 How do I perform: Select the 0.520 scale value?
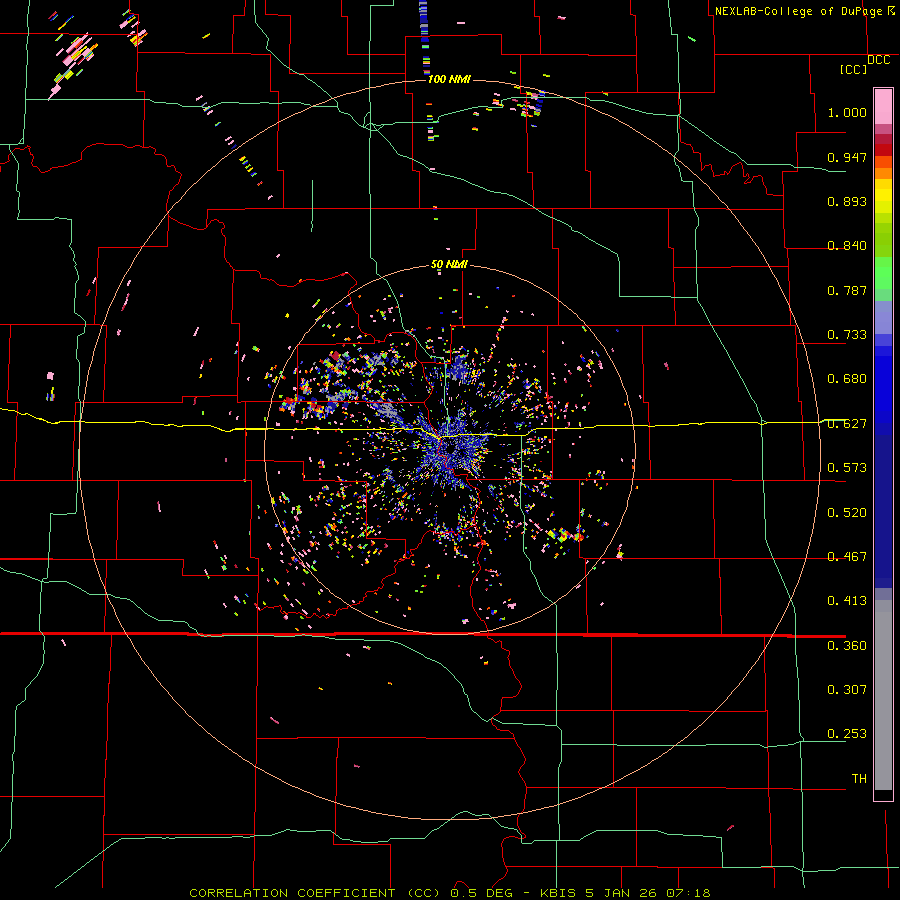coord(847,513)
